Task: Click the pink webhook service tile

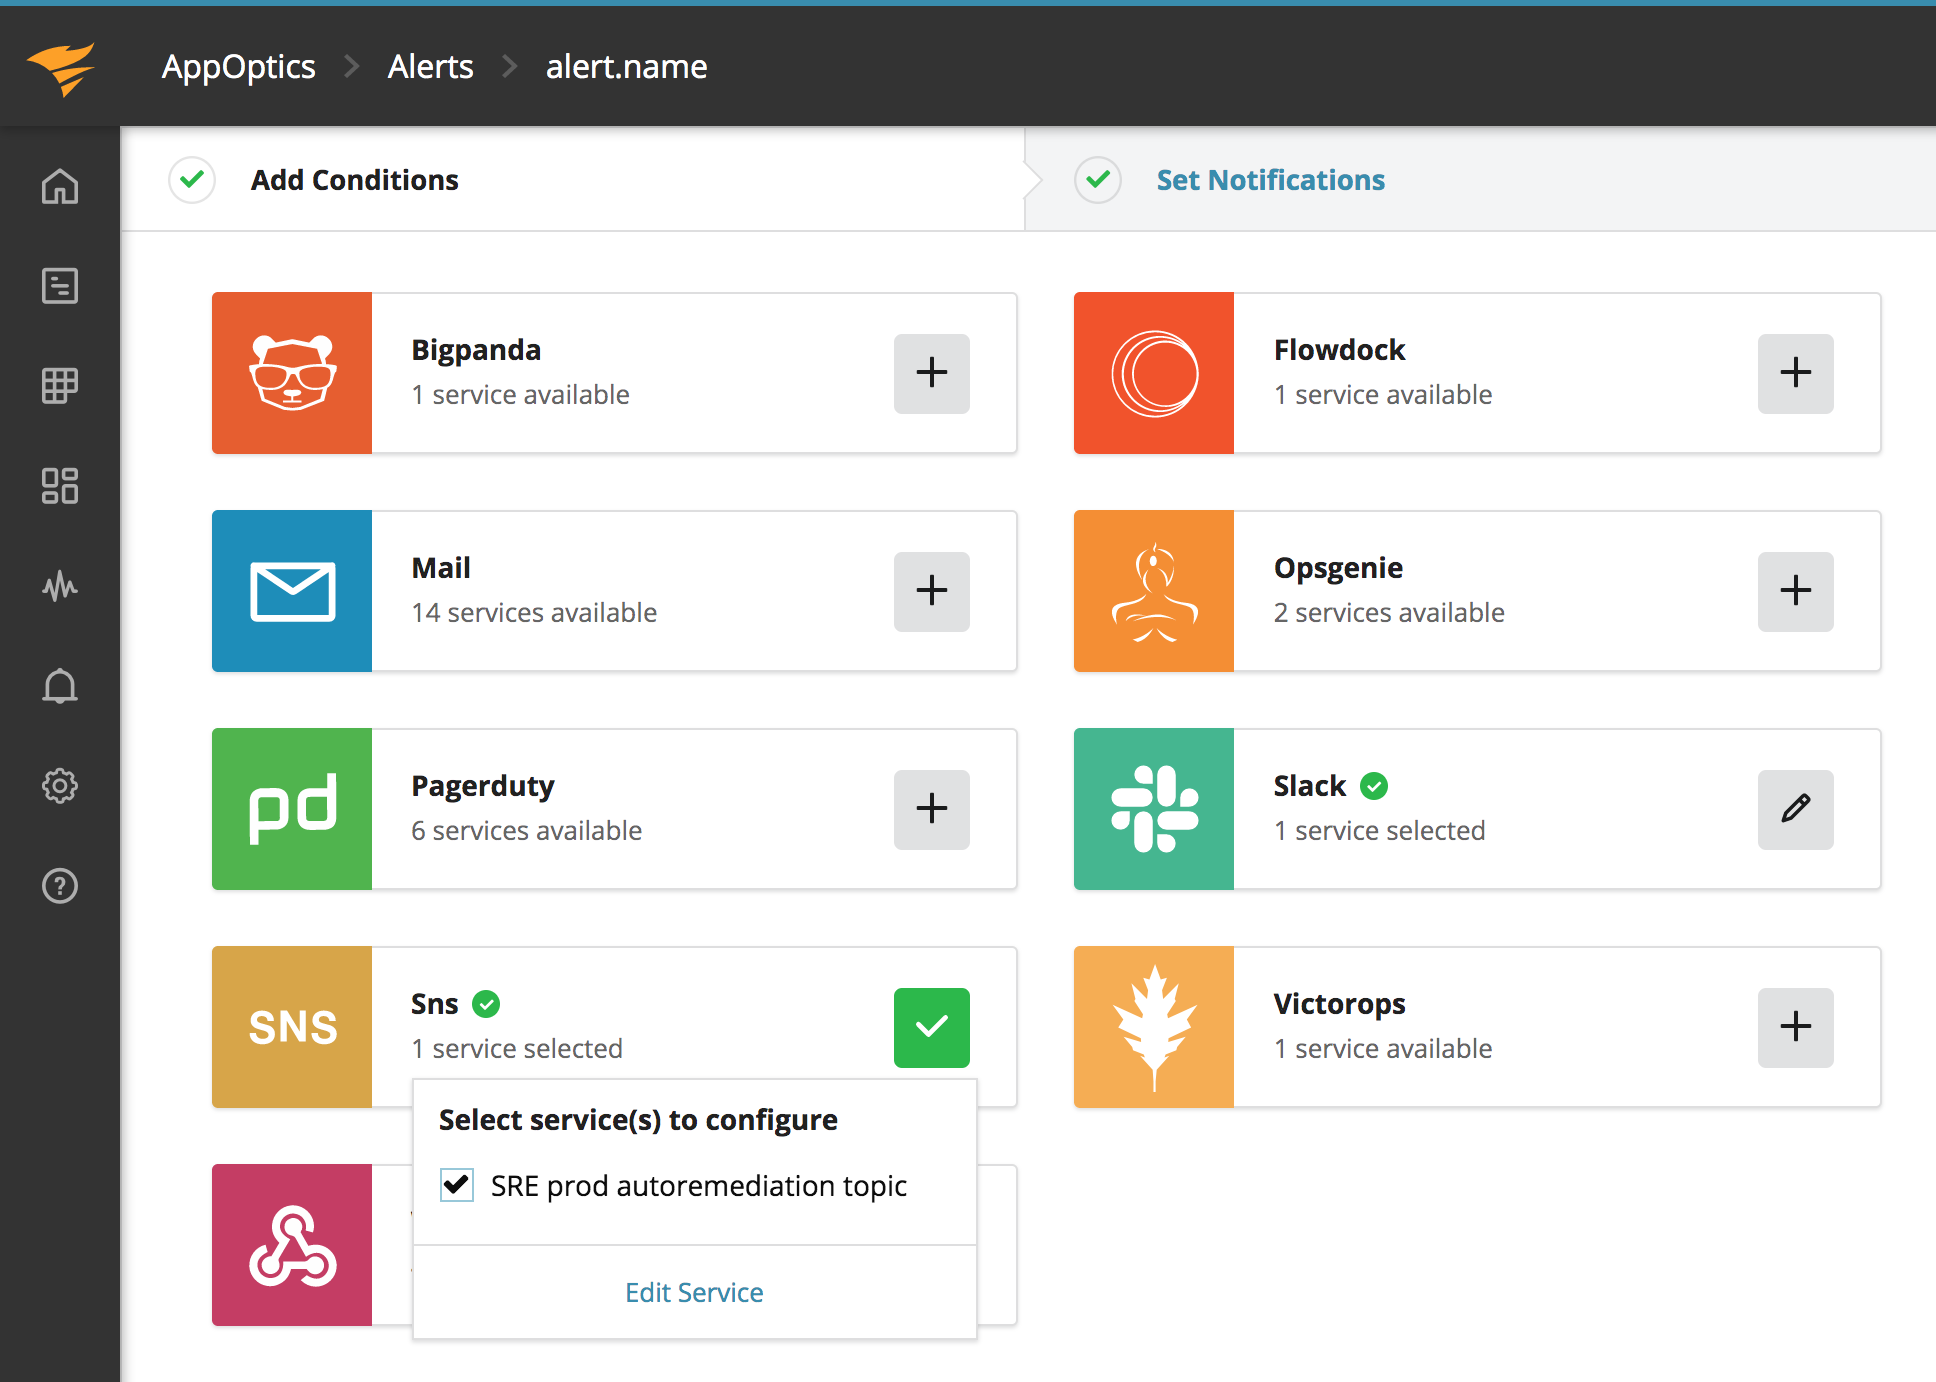Action: click(x=292, y=1245)
